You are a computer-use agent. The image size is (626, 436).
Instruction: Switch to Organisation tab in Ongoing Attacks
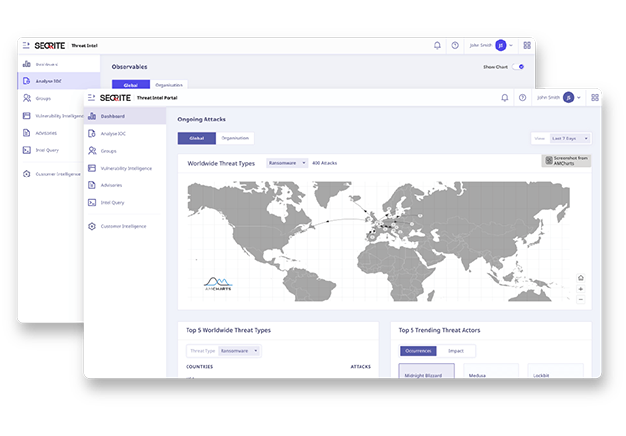(235, 138)
